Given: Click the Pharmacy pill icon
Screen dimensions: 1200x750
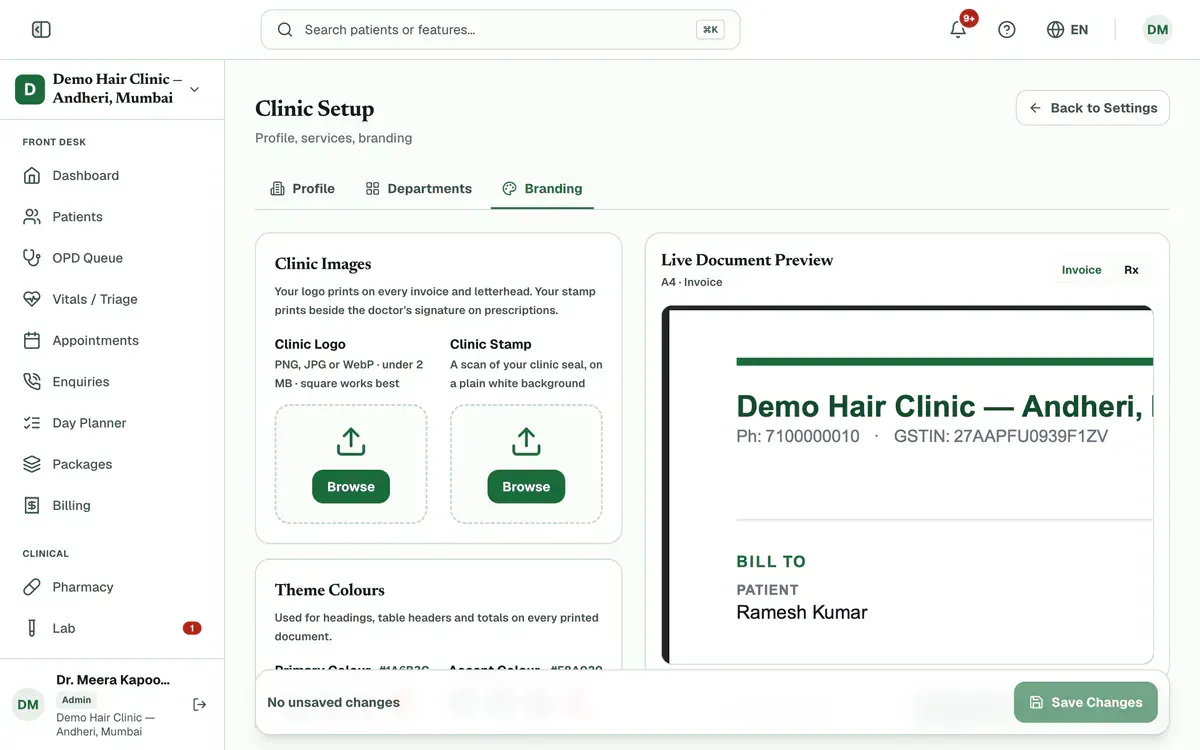Looking at the screenshot, I should pos(32,587).
